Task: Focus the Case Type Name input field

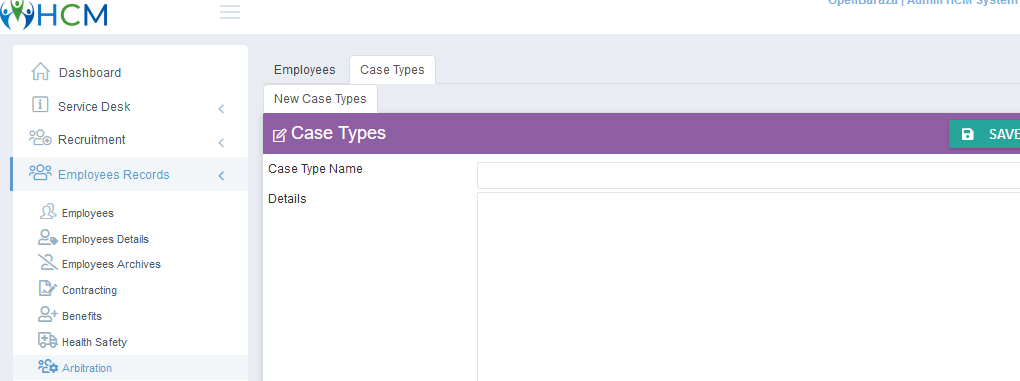Action: pos(748,176)
